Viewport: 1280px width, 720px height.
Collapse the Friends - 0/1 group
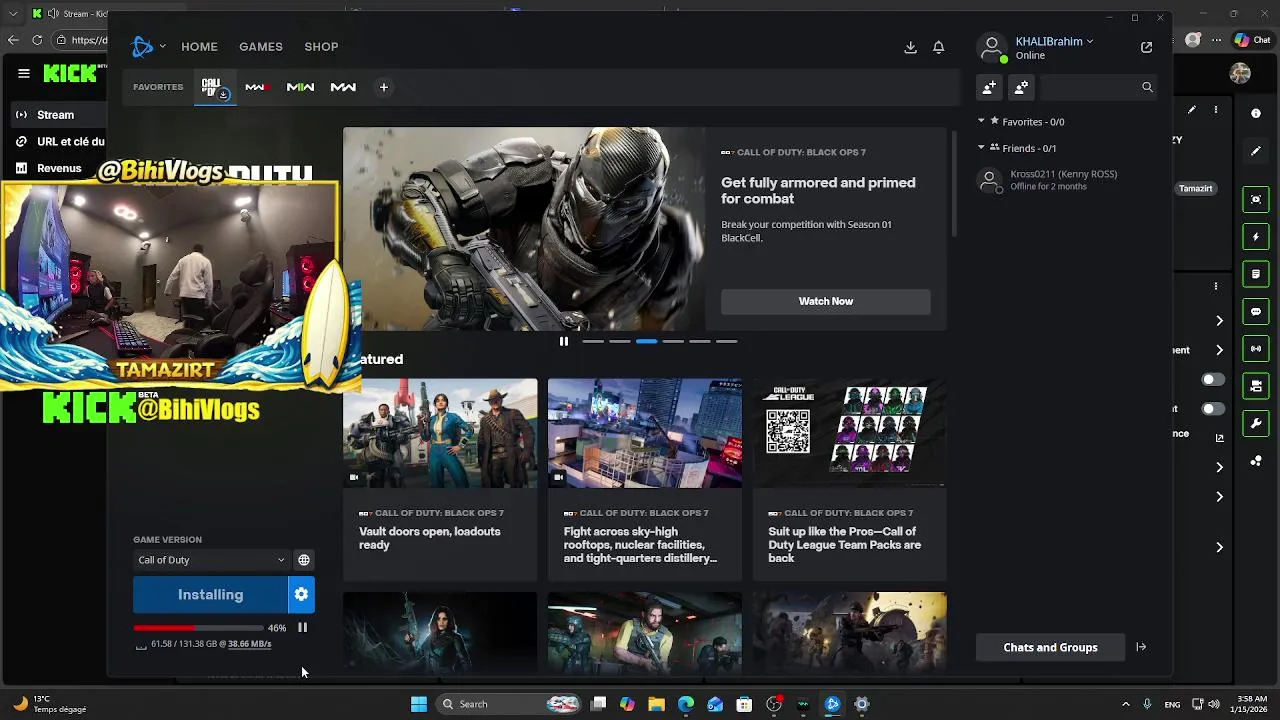point(981,147)
